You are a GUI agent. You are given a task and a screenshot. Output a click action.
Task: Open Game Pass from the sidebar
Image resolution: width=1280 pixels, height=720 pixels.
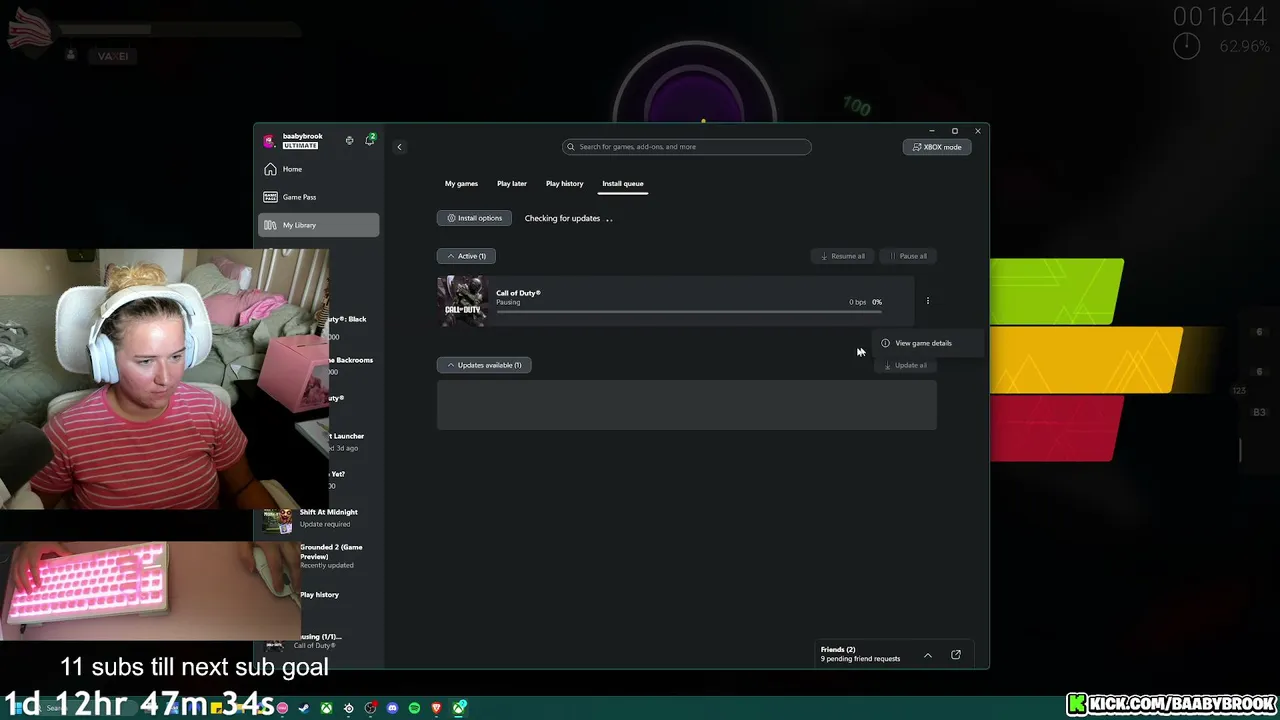(x=318, y=197)
